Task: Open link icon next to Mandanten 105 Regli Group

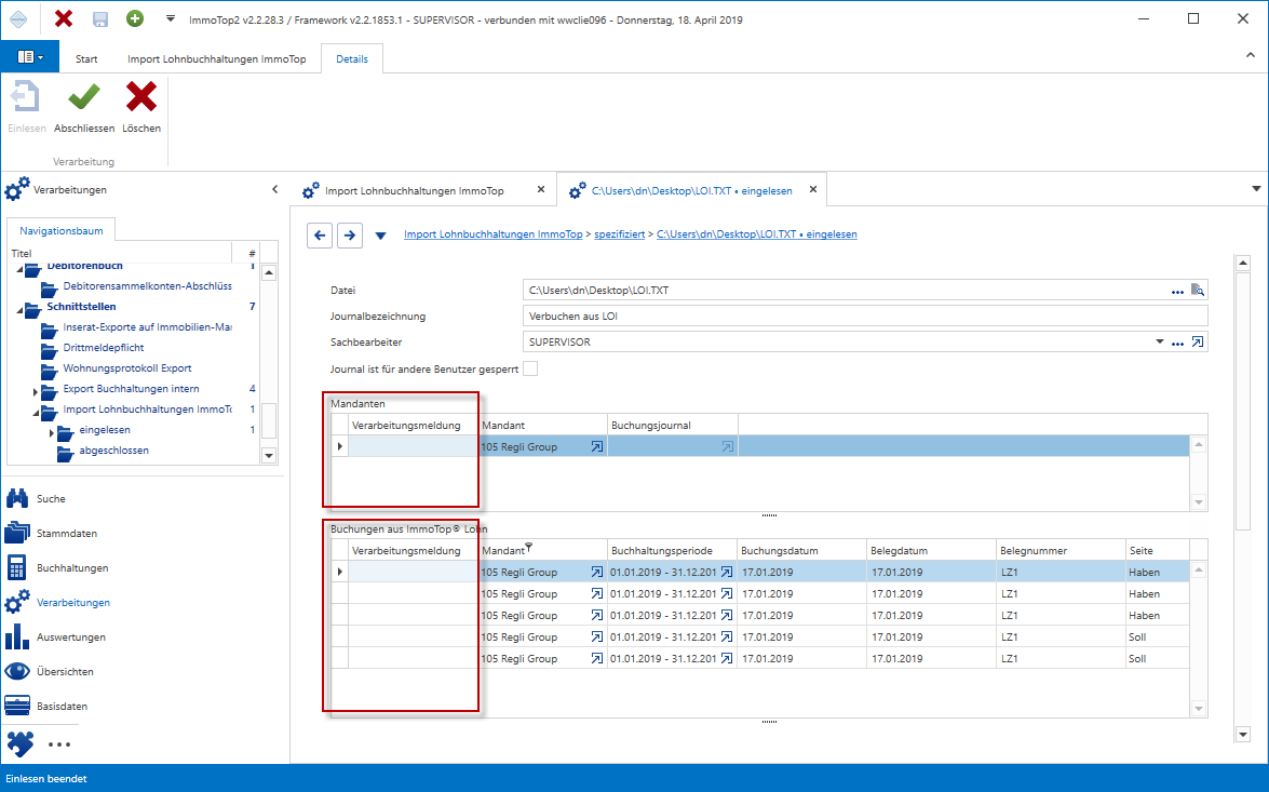Action: pyautogui.click(x=597, y=447)
